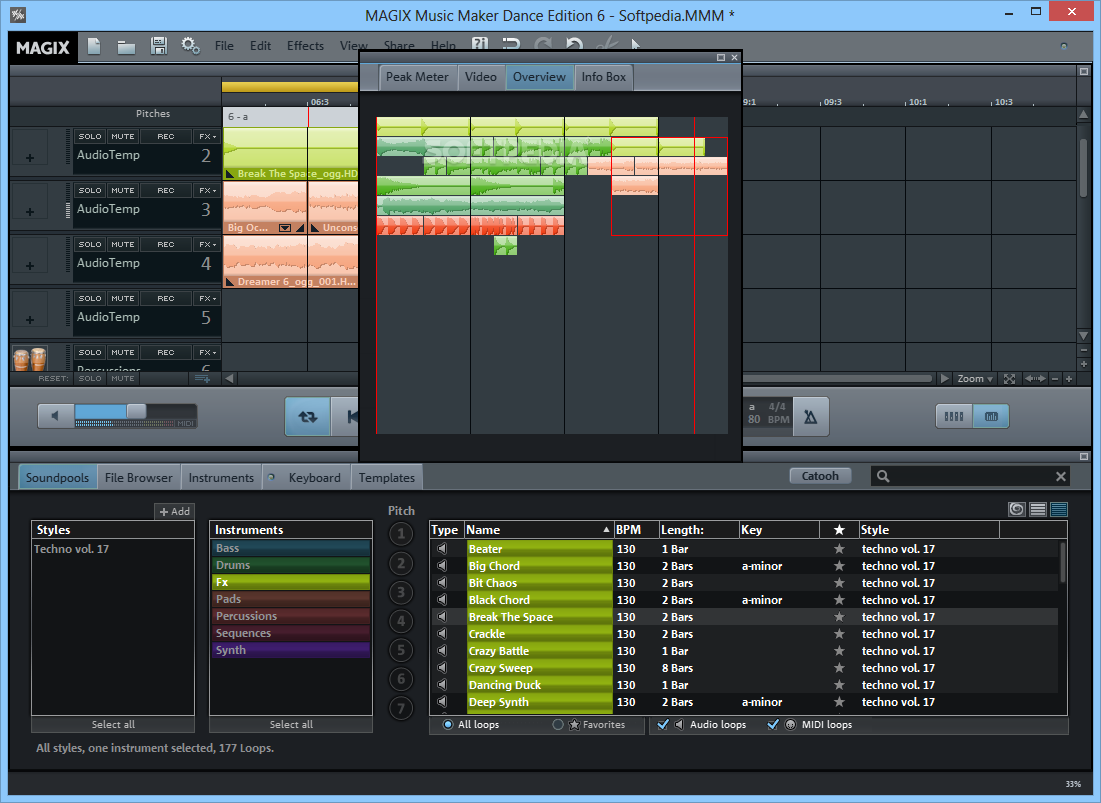Click the search magnifier icon in Soundpools

[883, 477]
